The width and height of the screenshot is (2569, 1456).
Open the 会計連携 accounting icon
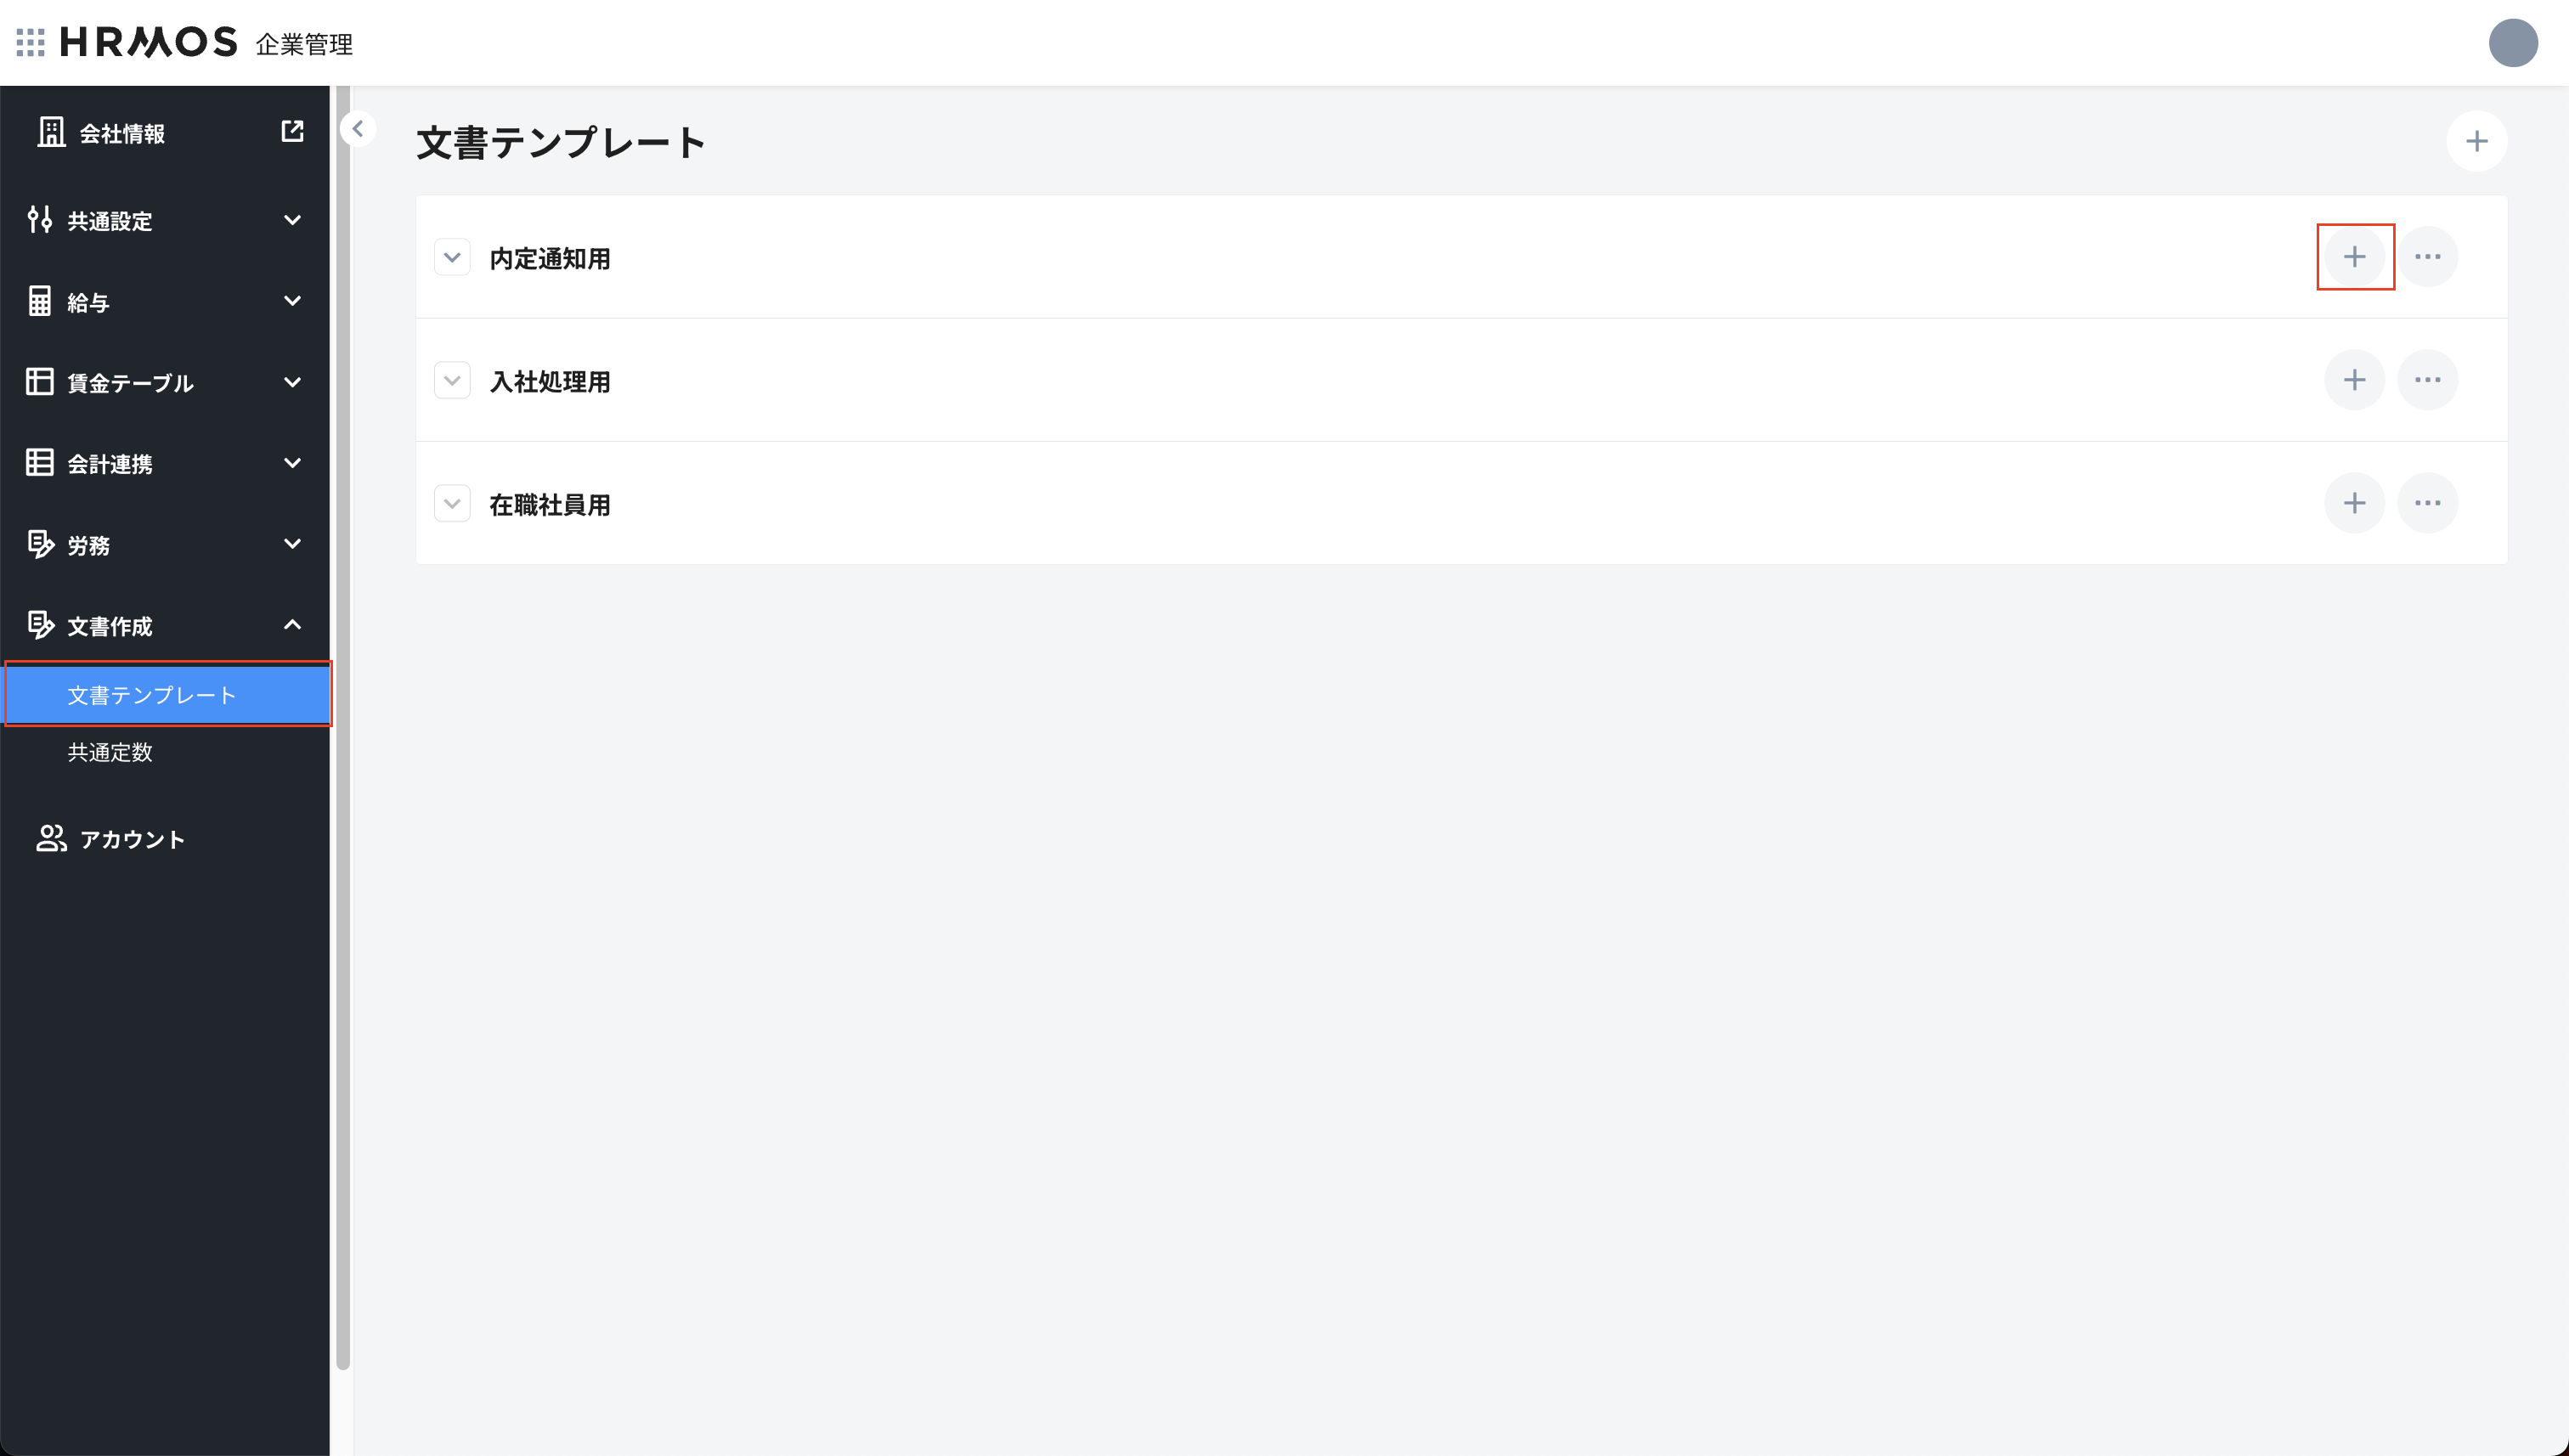click(40, 462)
